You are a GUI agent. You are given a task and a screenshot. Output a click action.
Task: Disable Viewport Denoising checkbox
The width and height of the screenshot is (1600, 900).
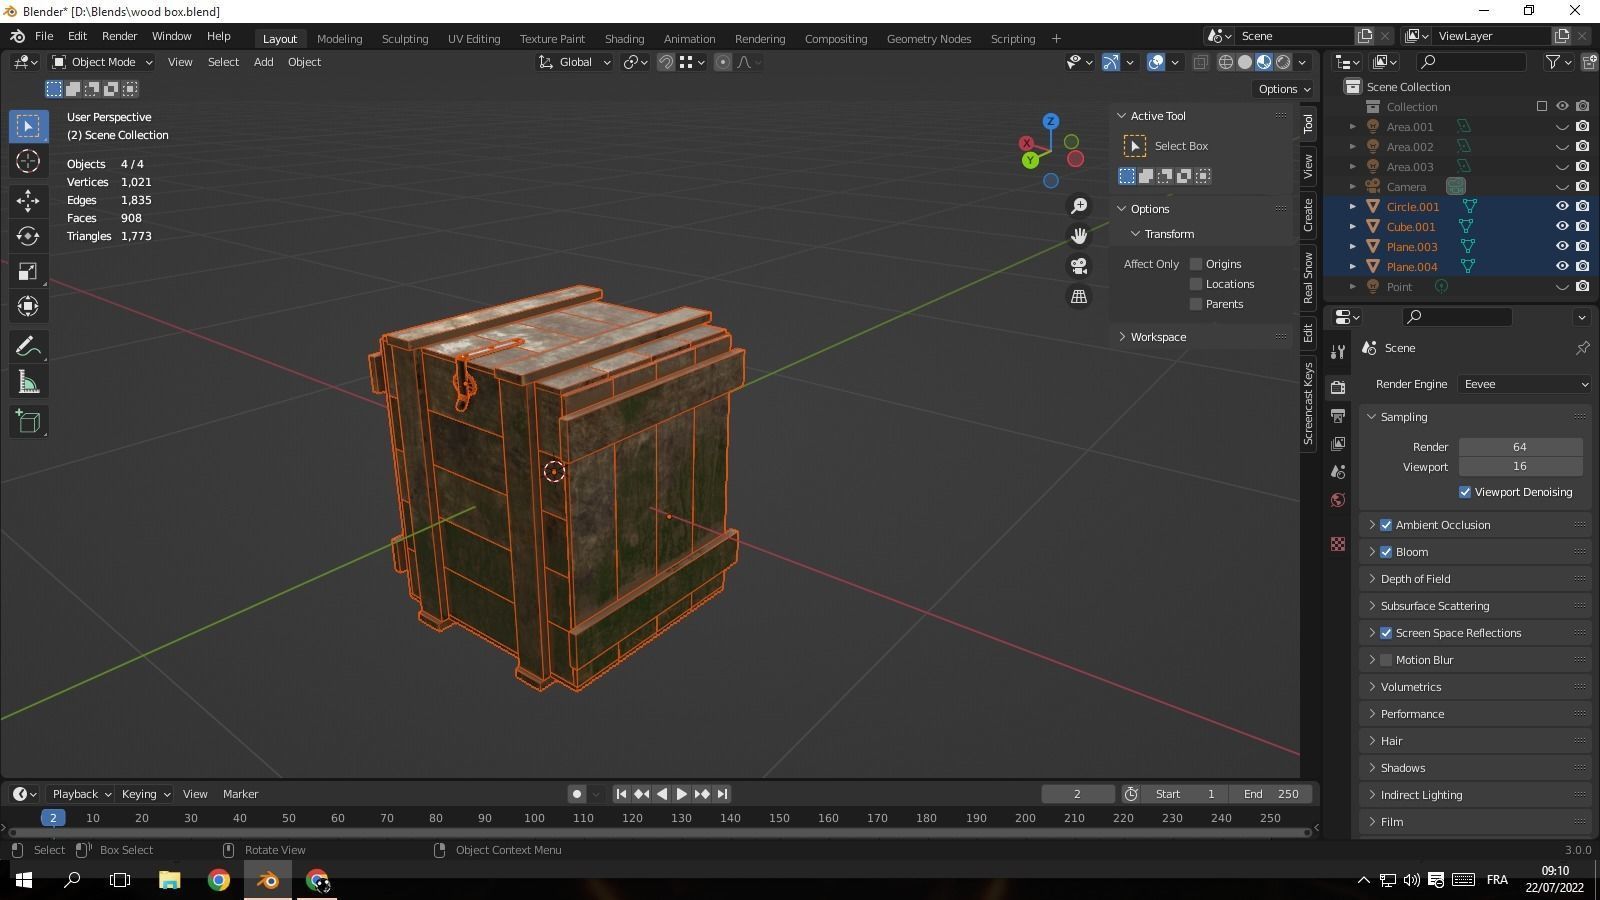(1465, 492)
